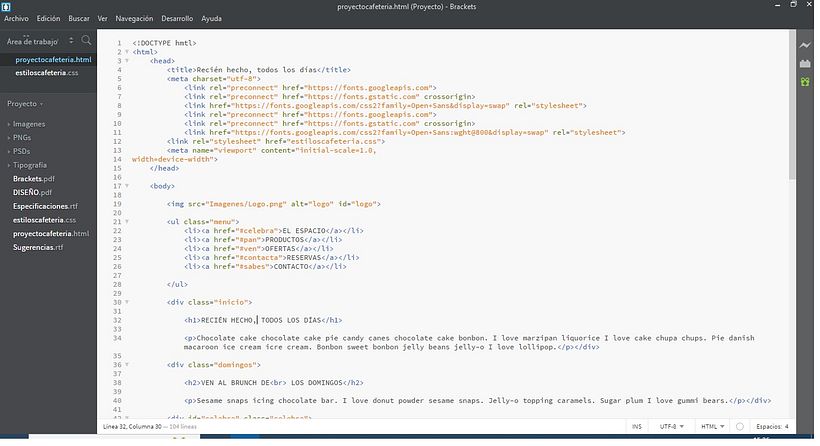Screen dimensions: 820x446
Task: Toggle the INS insert mode indicator
Action: tap(637, 426)
